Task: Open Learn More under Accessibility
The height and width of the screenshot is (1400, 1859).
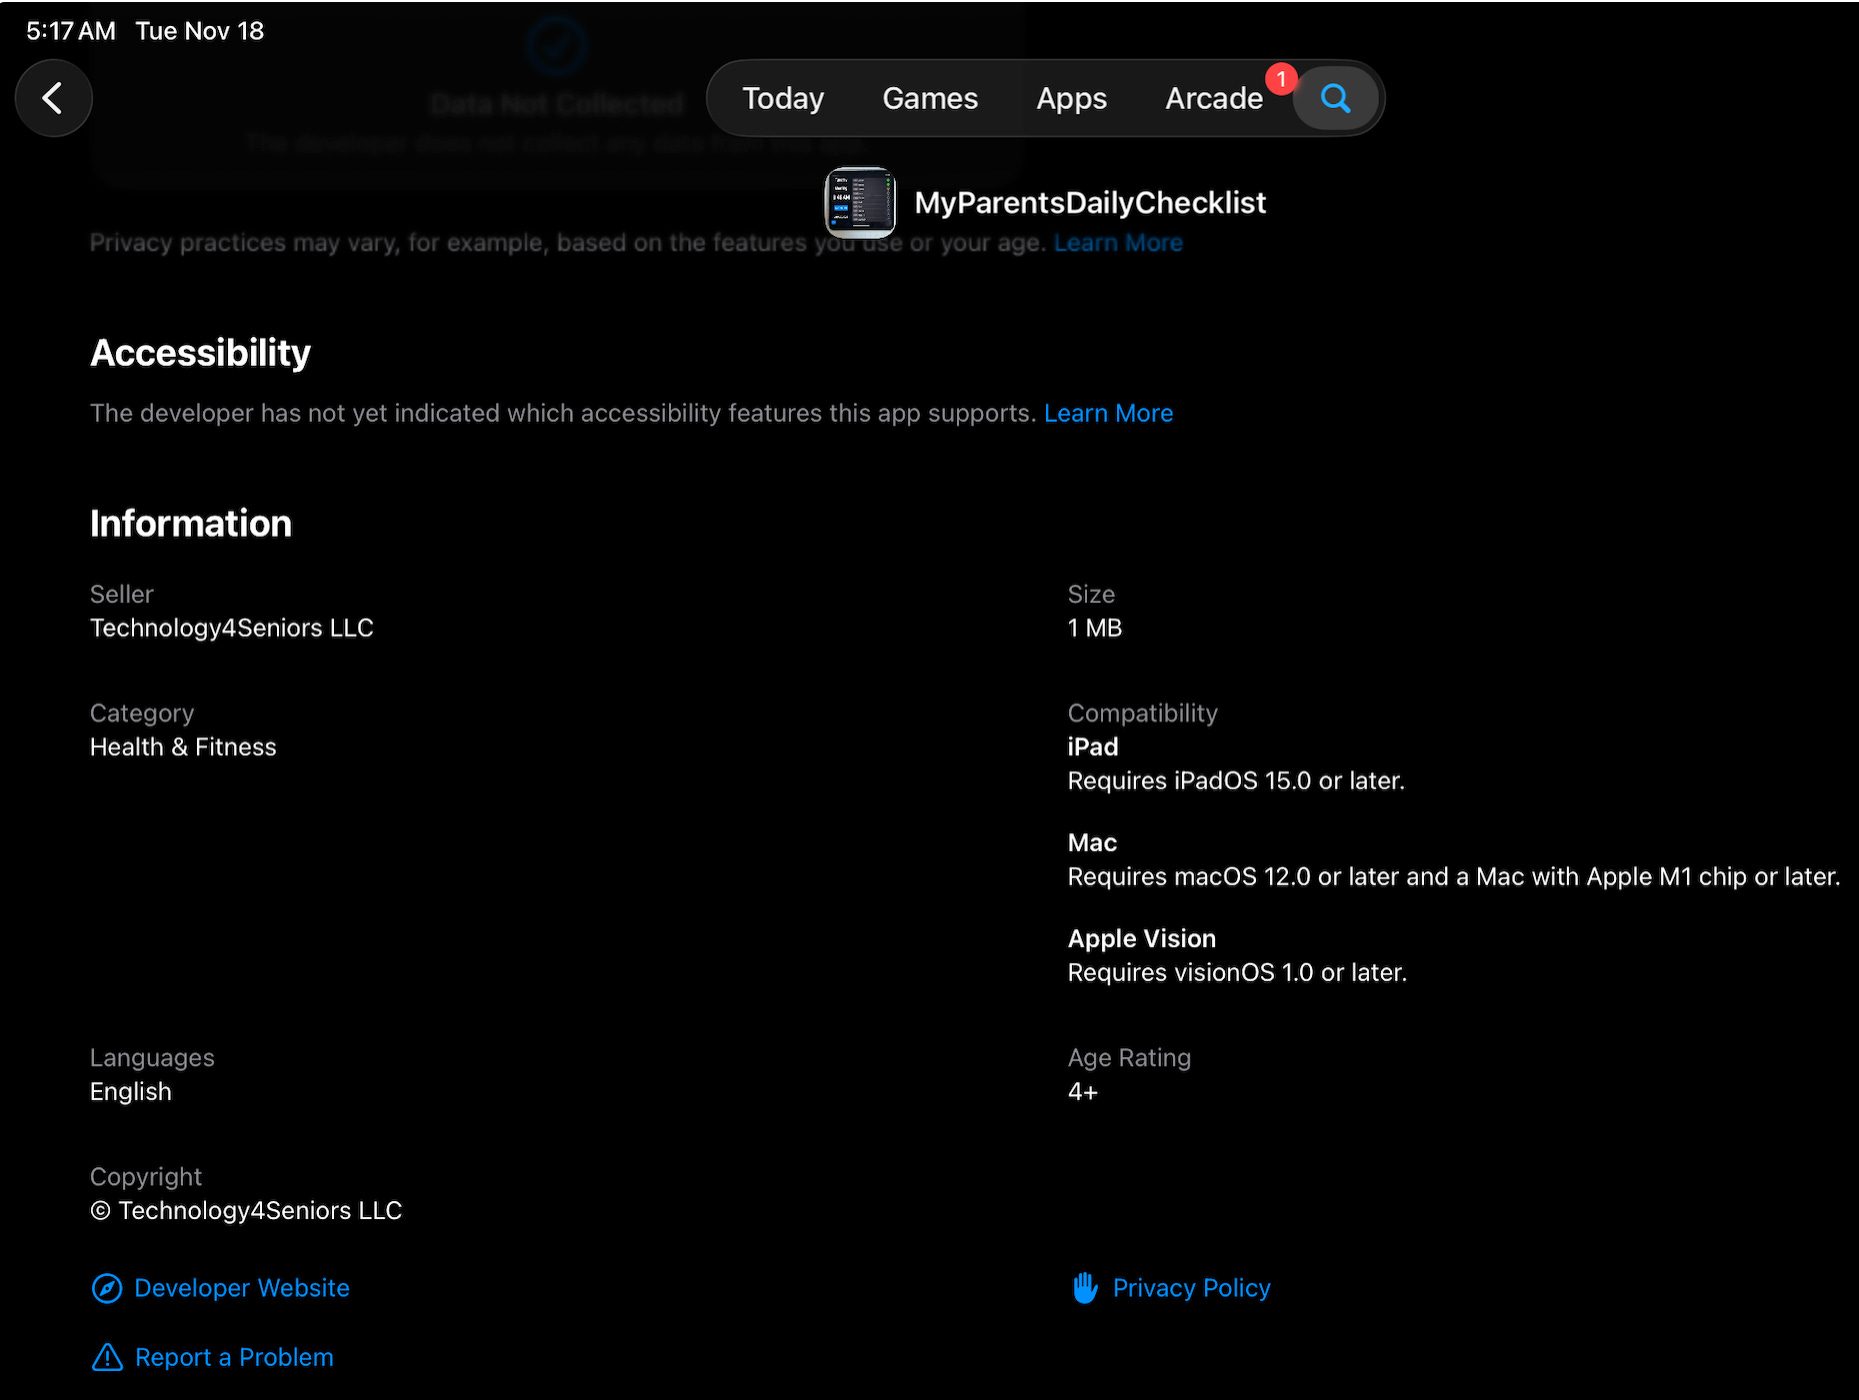Action: [1108, 413]
